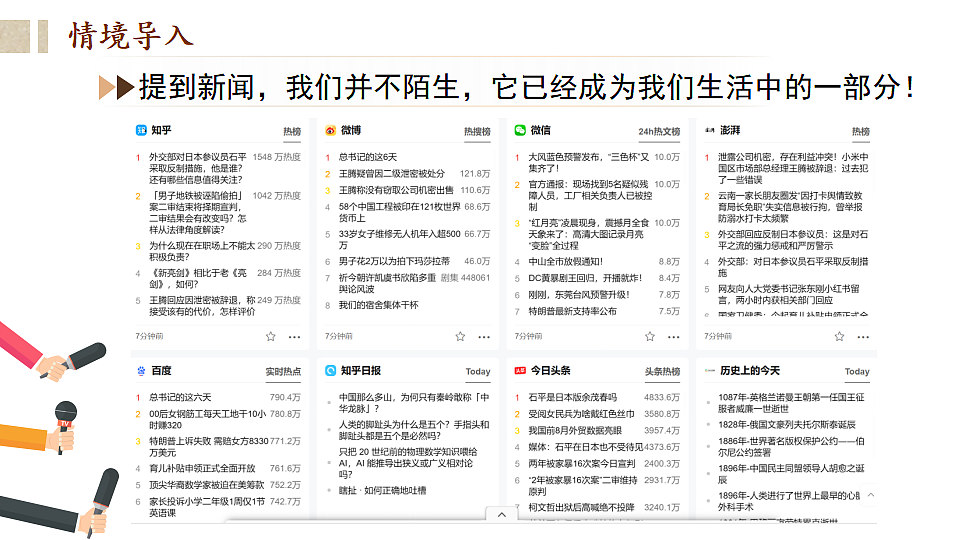This screenshot has width=960, height=540.
Task: Switch to 澎湃 热榜 tab
Action: coord(861,132)
